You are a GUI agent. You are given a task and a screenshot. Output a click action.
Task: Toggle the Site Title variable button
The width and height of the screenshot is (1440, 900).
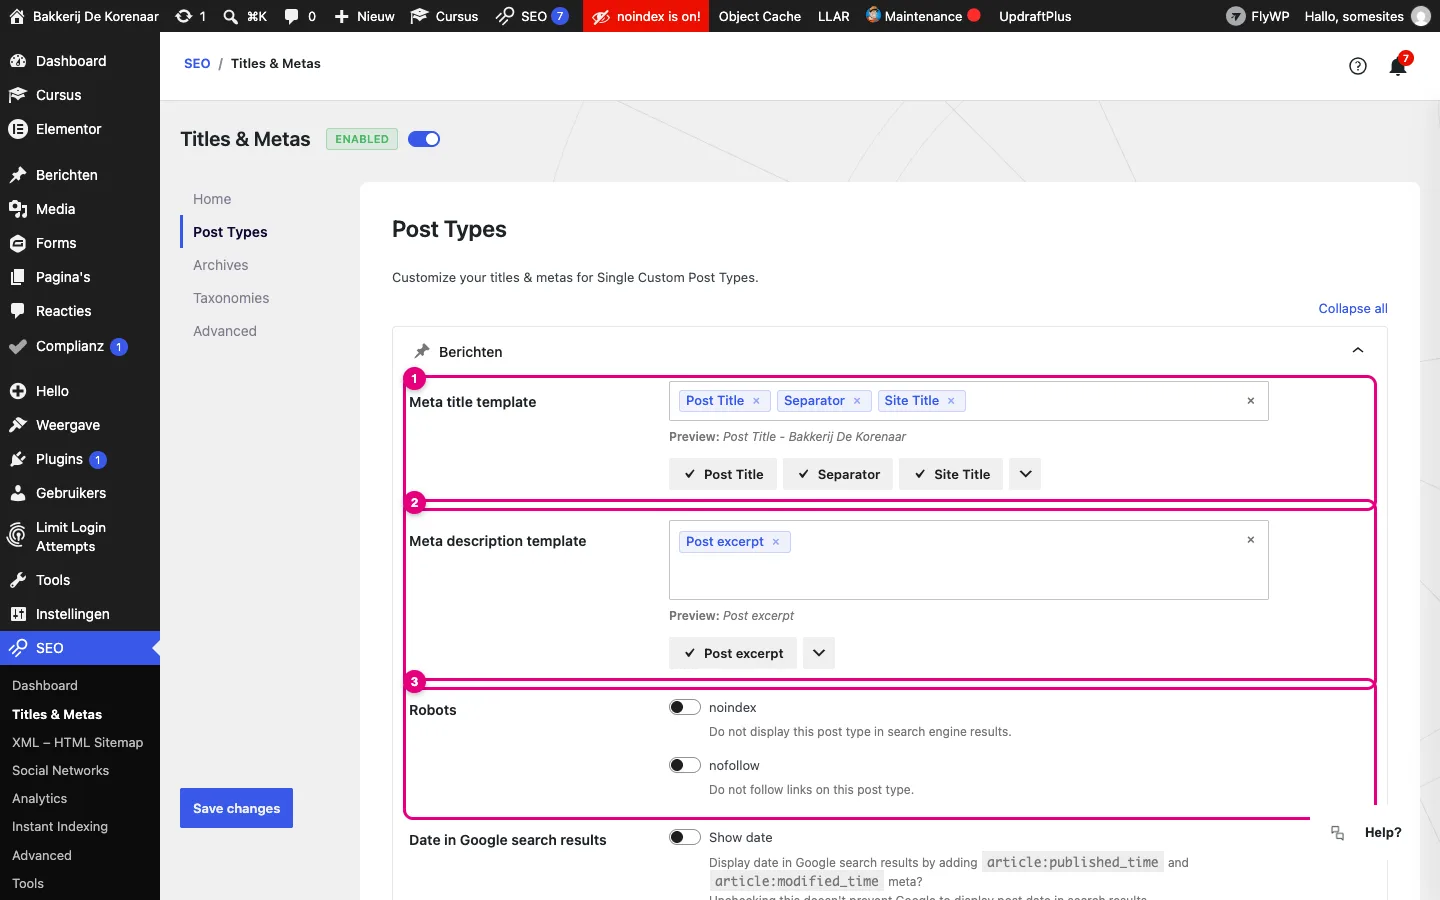952,474
